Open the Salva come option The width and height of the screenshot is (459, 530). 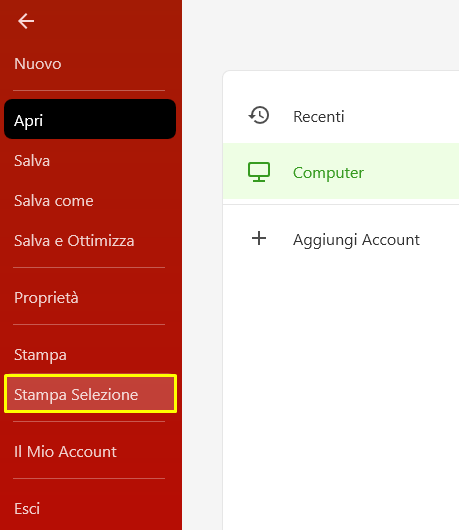[53, 201]
